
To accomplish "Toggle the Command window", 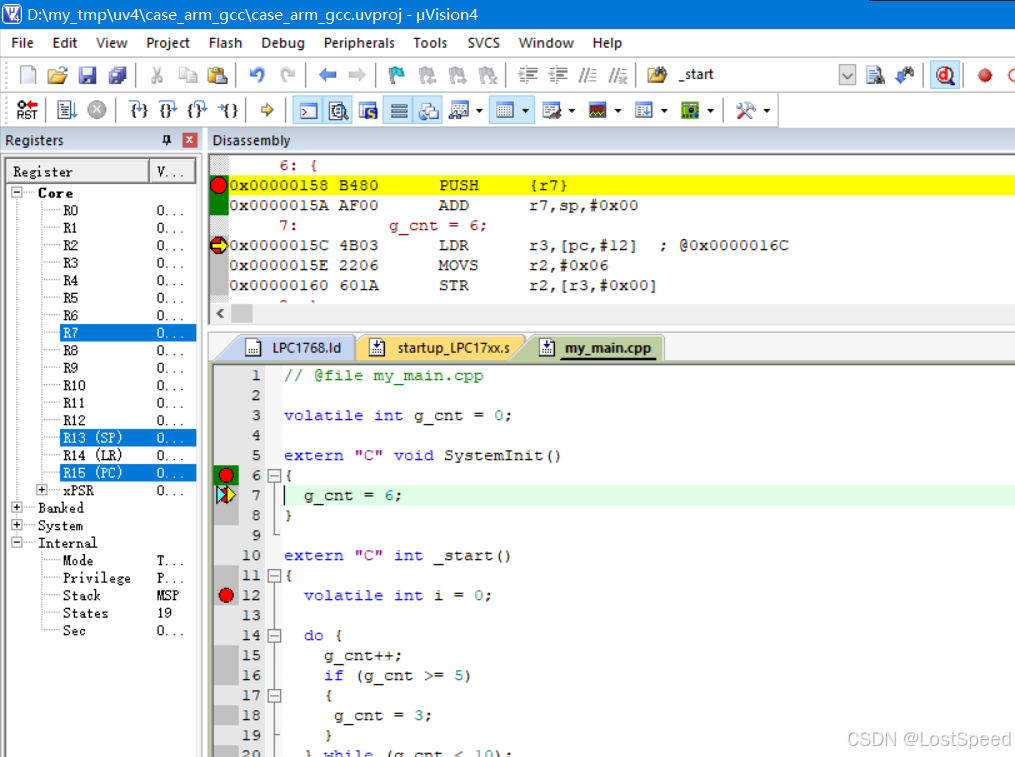I will click(308, 111).
